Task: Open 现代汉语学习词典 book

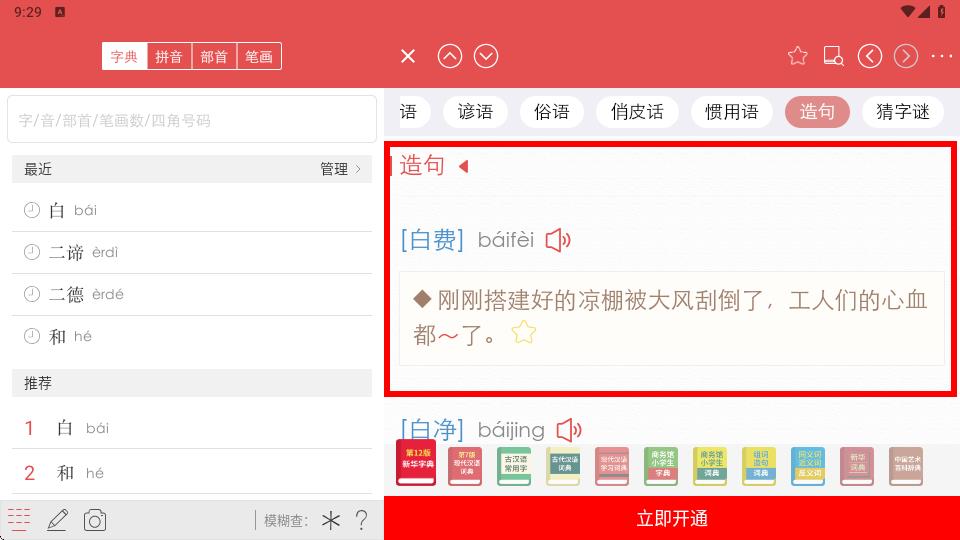Action: [612, 467]
